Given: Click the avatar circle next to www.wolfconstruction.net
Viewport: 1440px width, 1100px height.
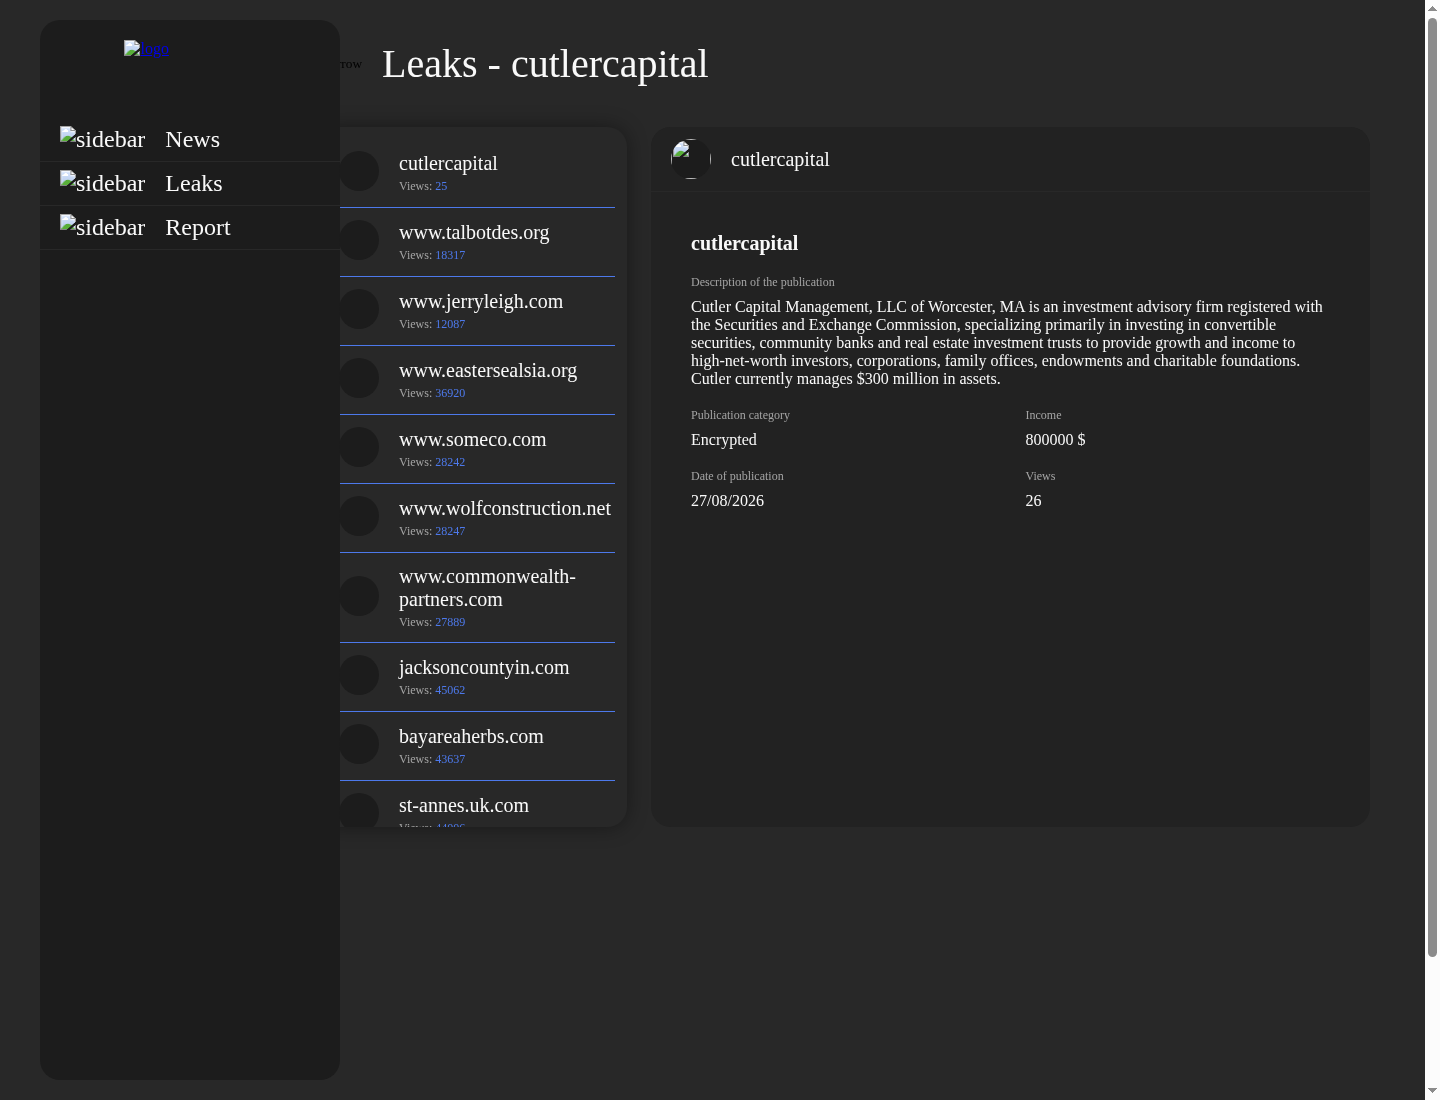Looking at the screenshot, I should pyautogui.click(x=359, y=516).
